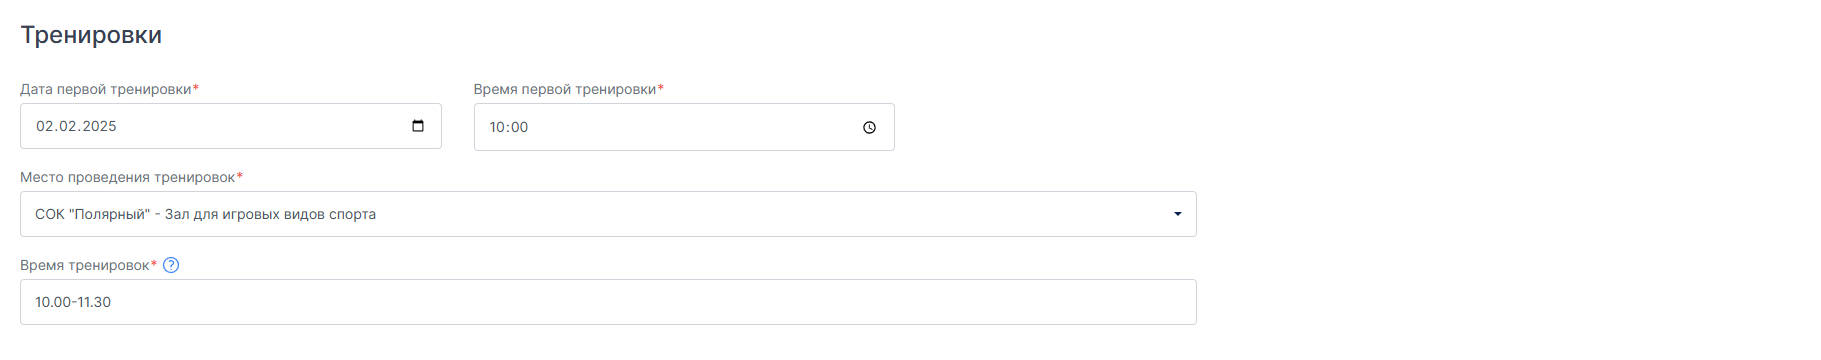Click the empty middle area of the time field
Image resolution: width=1821 pixels, height=360 pixels.
[690, 127]
